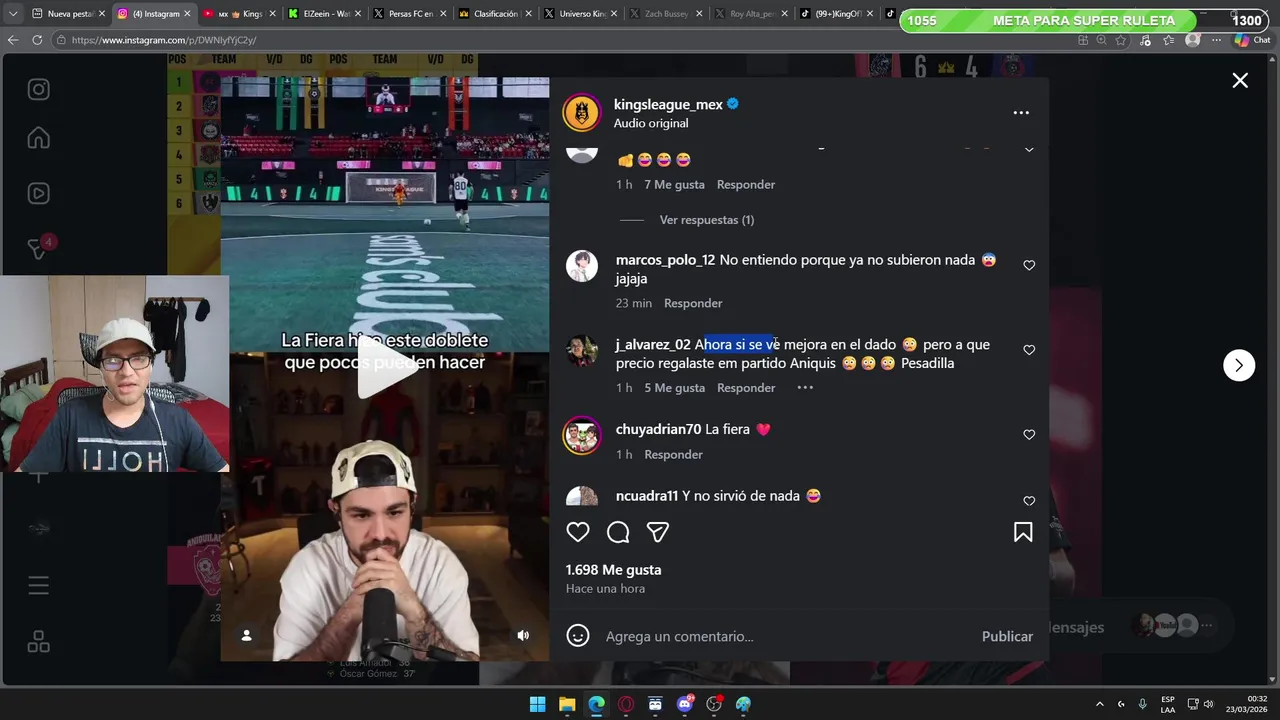
Task: Open emoji picker in comment box
Action: pyautogui.click(x=578, y=636)
